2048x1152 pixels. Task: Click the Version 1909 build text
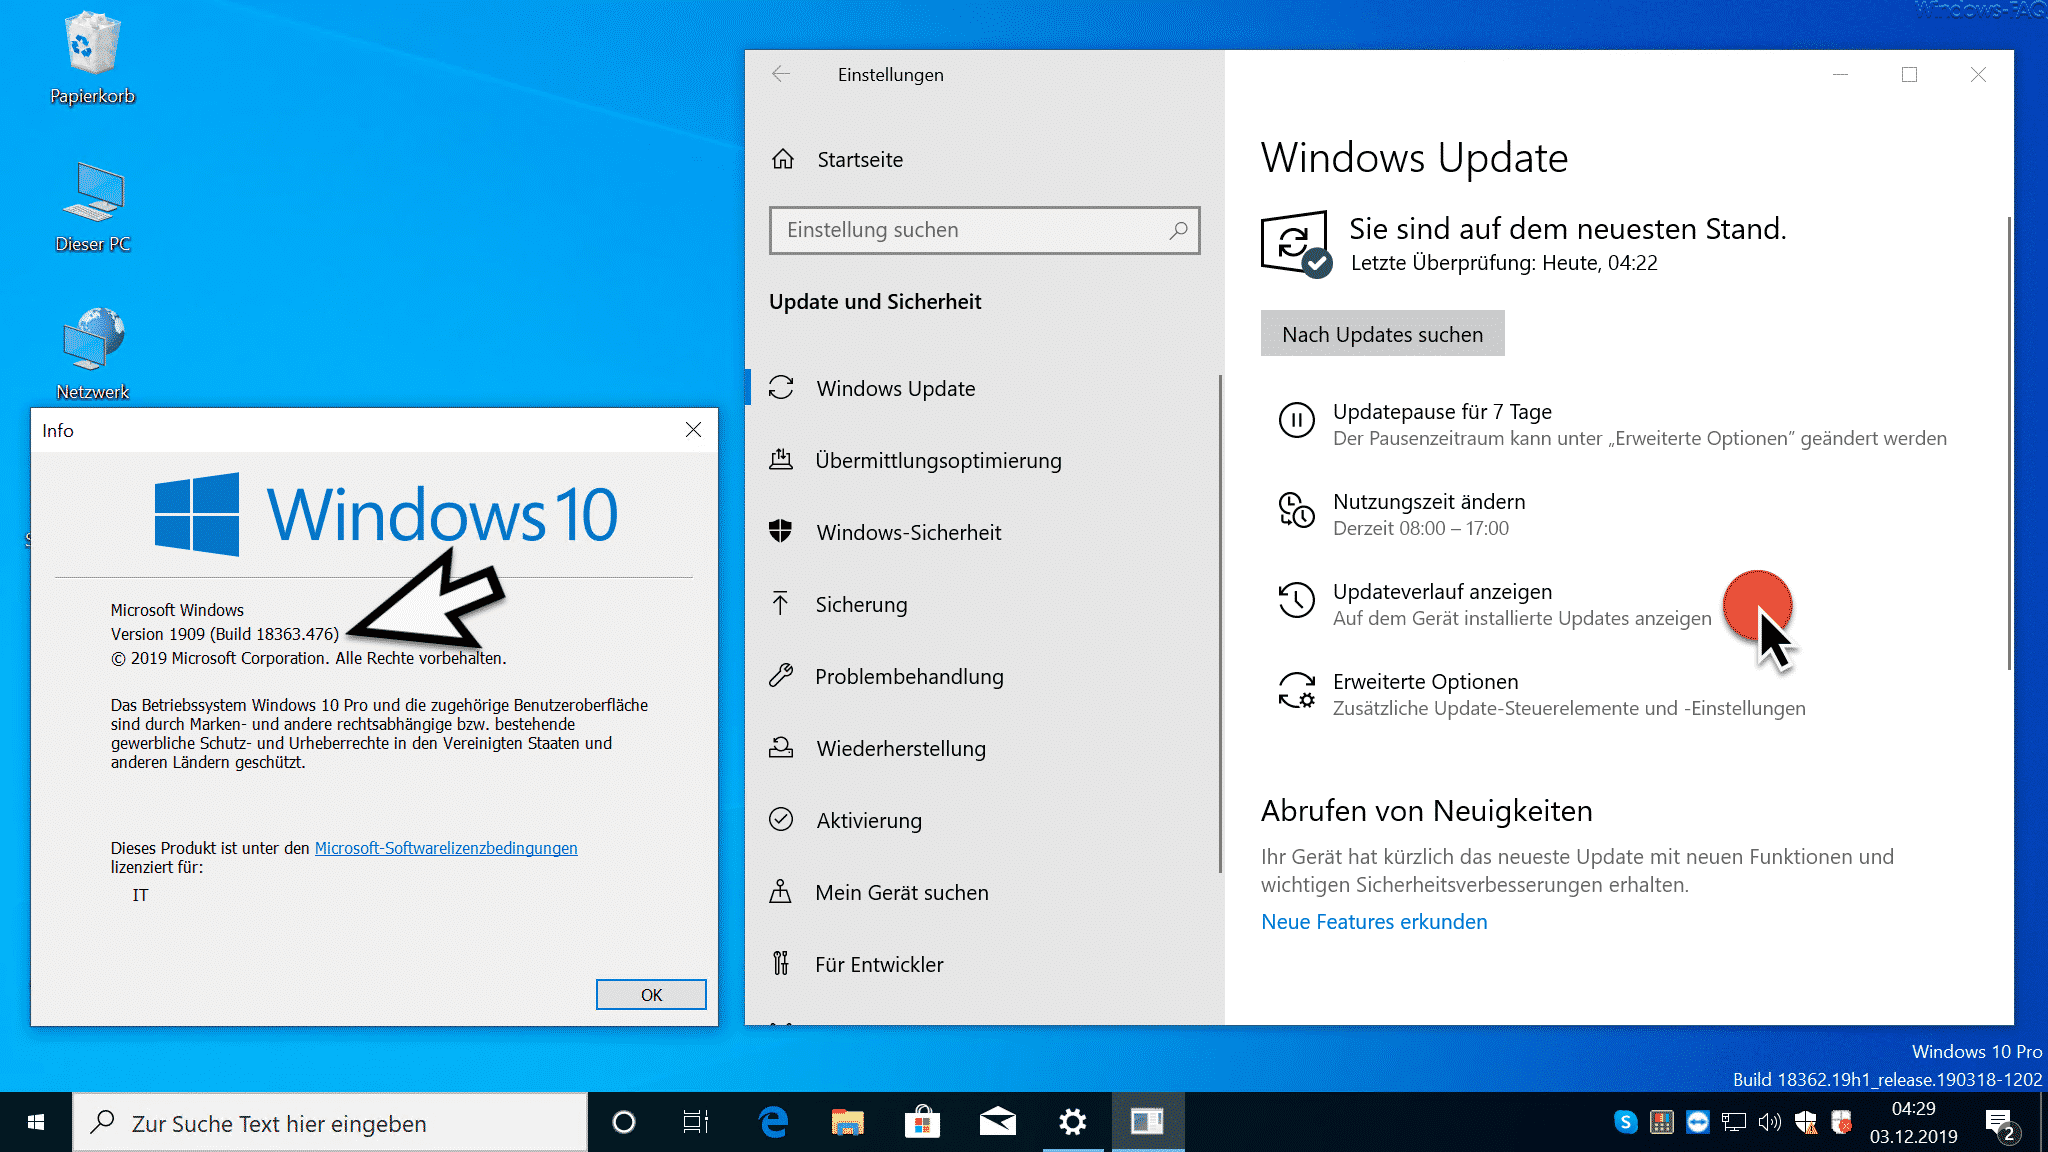tap(225, 634)
